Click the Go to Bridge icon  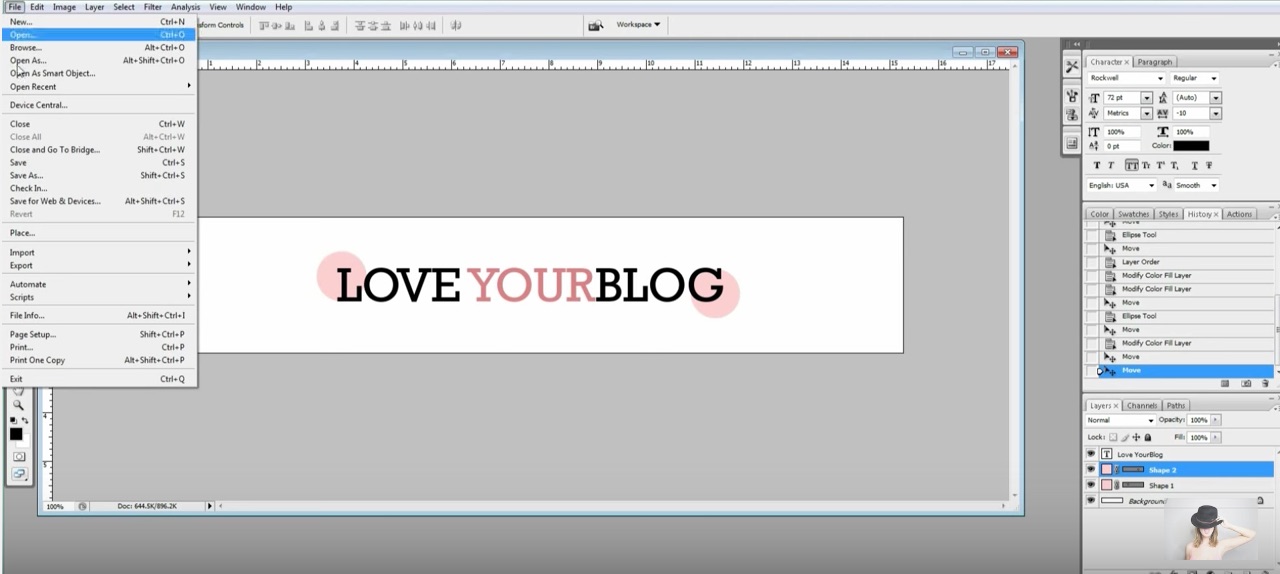click(596, 25)
